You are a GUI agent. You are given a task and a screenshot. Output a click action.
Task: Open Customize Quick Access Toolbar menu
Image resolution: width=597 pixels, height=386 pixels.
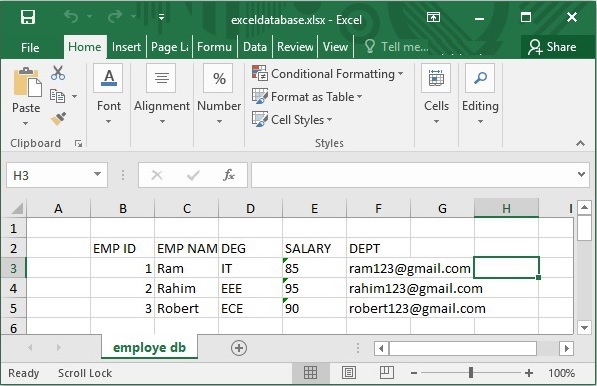[161, 17]
